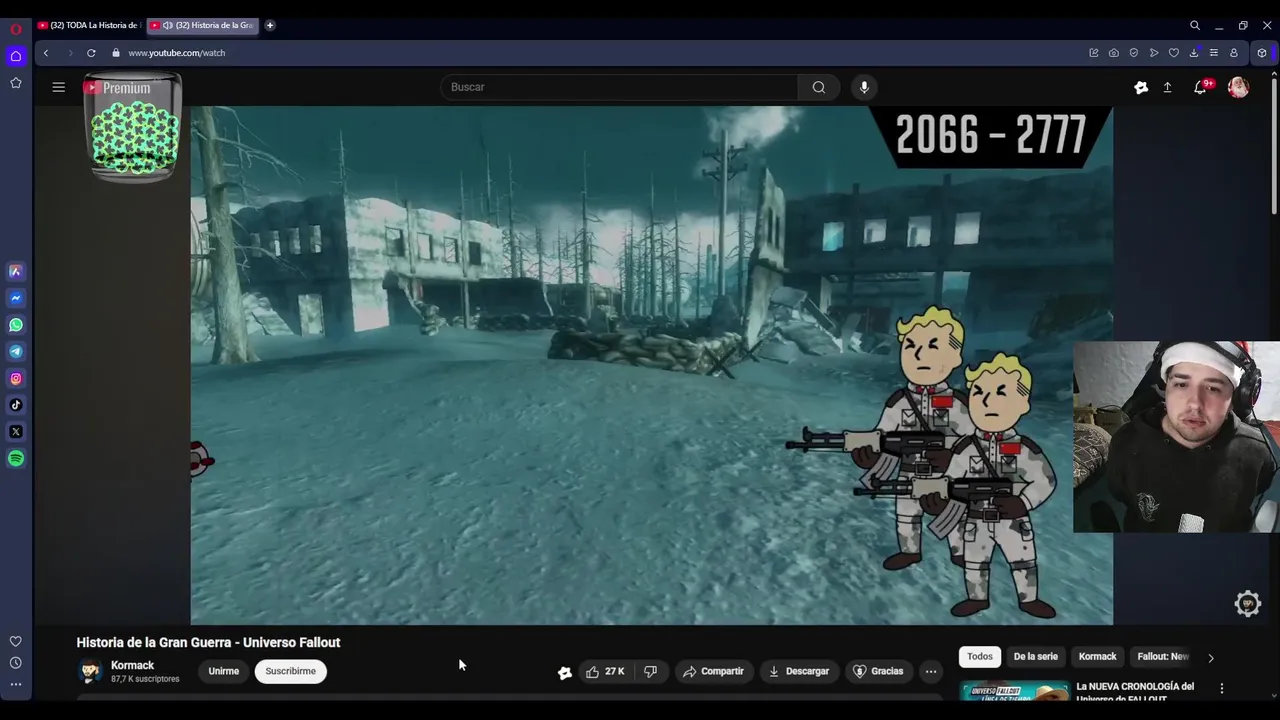Viewport: 1280px width, 720px height.
Task: Show next filter chips with arrow
Action: click(1211, 658)
